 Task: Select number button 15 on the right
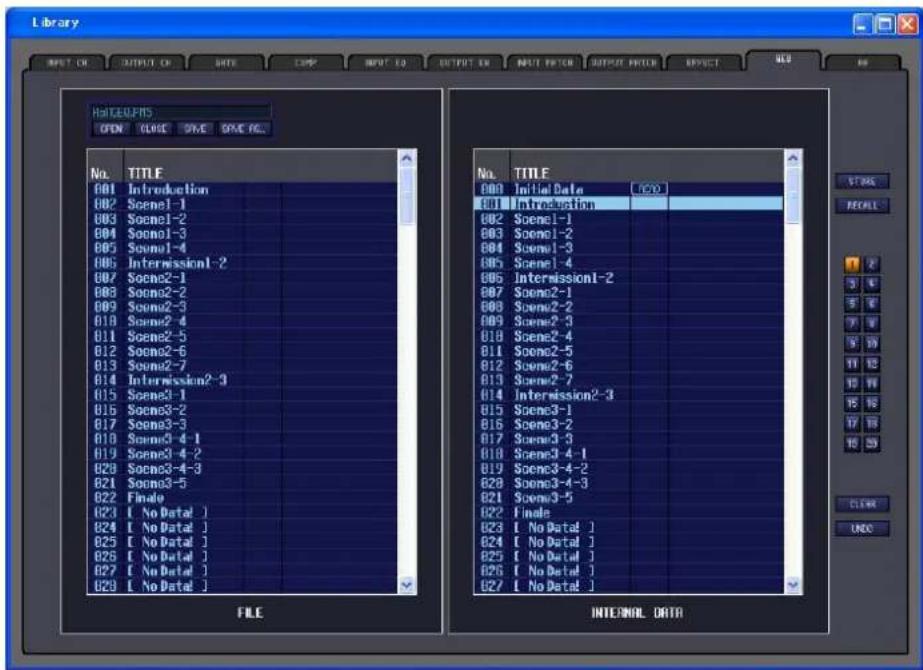coord(852,403)
